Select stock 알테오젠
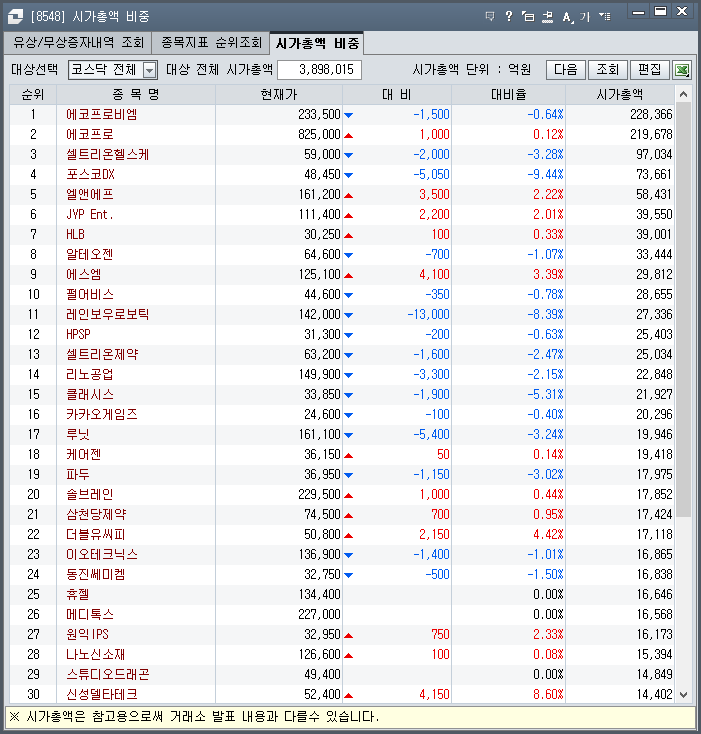701x734 pixels. (90, 255)
